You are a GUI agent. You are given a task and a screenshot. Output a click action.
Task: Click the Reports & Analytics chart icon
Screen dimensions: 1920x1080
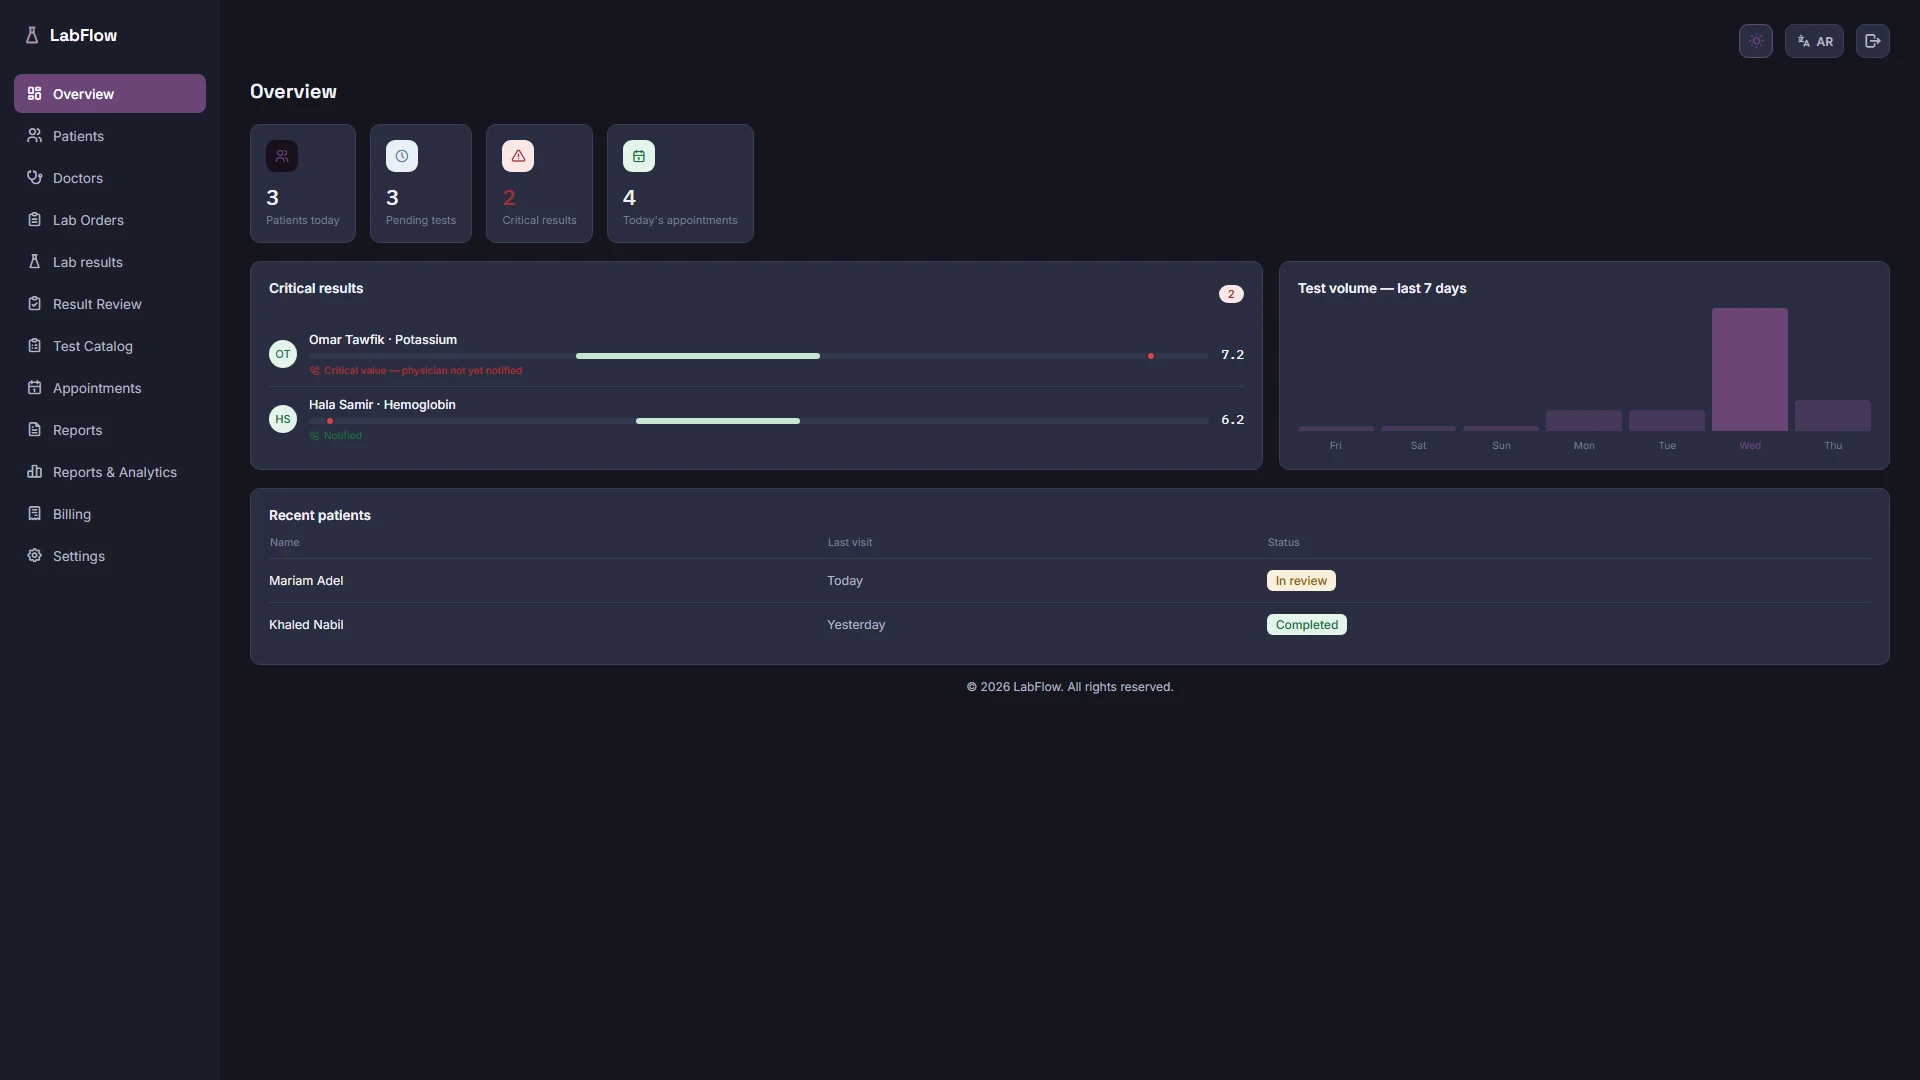[34, 471]
